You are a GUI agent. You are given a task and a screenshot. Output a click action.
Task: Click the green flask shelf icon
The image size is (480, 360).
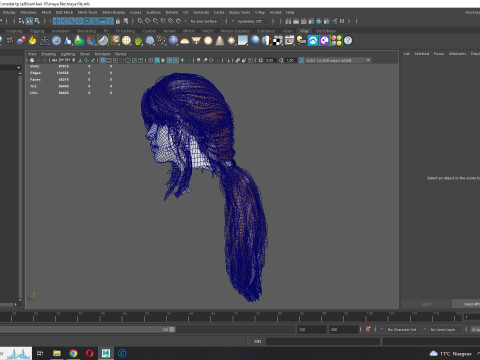pos(79,41)
